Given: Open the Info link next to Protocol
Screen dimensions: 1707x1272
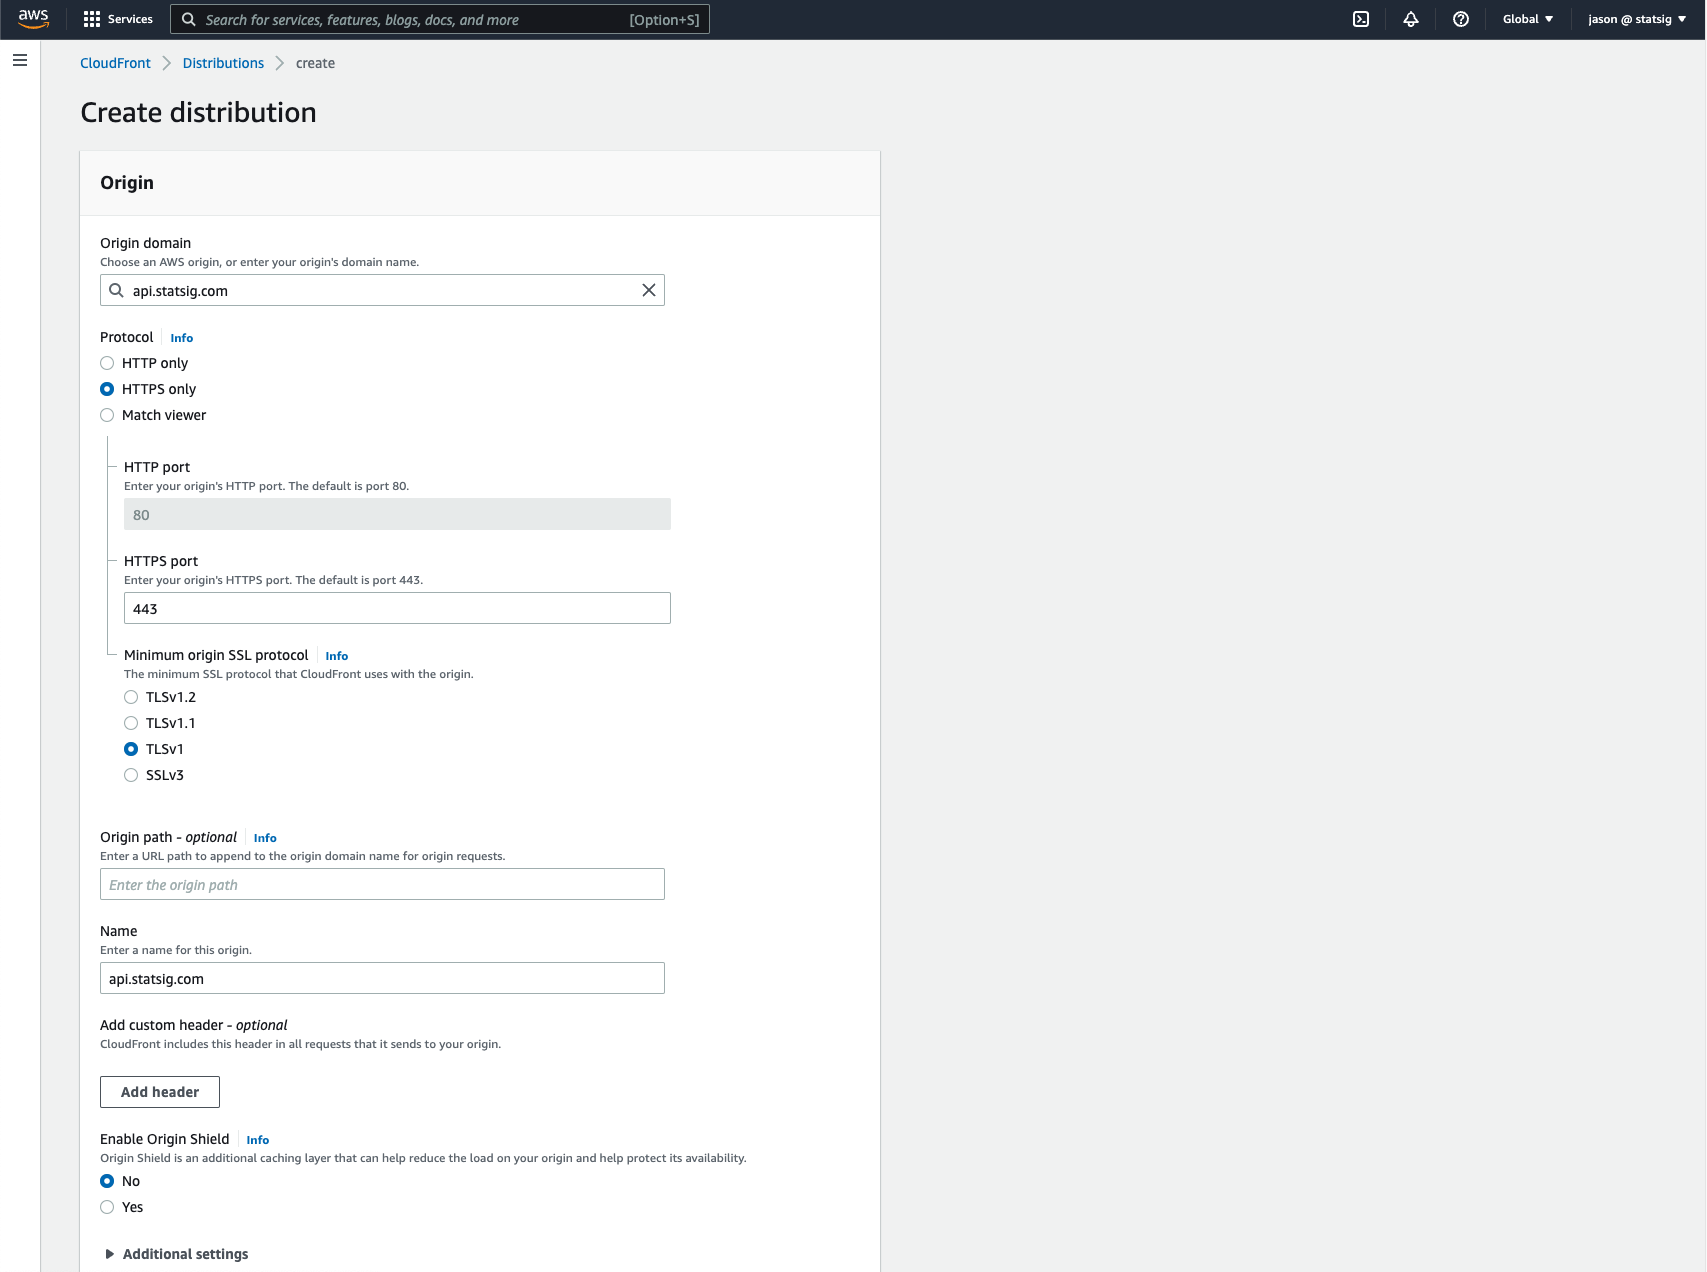Looking at the screenshot, I should click(x=181, y=337).
